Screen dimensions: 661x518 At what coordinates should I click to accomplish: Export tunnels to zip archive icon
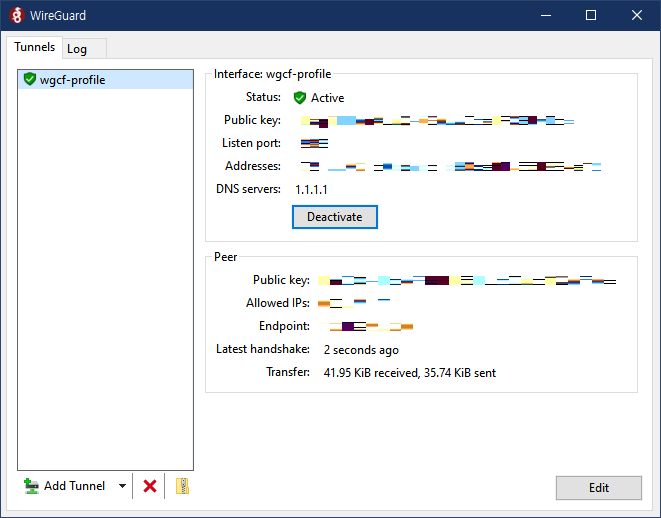tap(182, 486)
